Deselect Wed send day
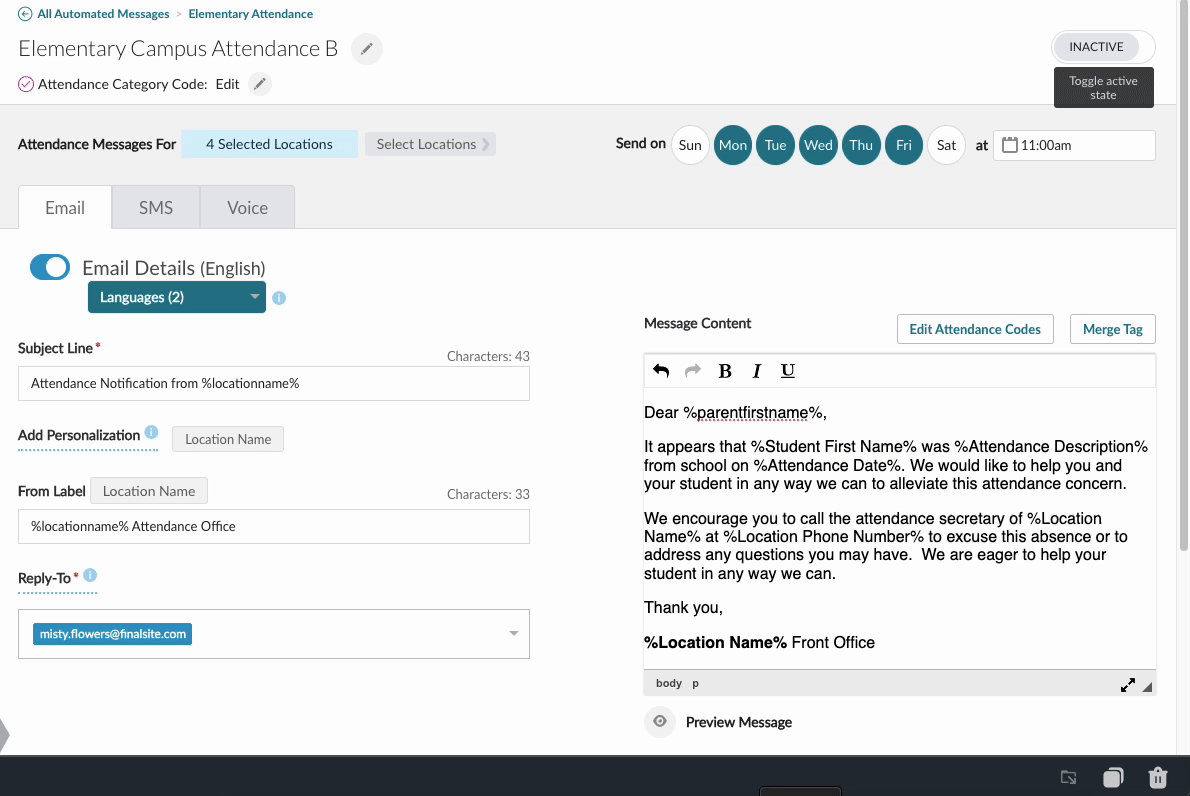1190x796 pixels. (x=818, y=145)
